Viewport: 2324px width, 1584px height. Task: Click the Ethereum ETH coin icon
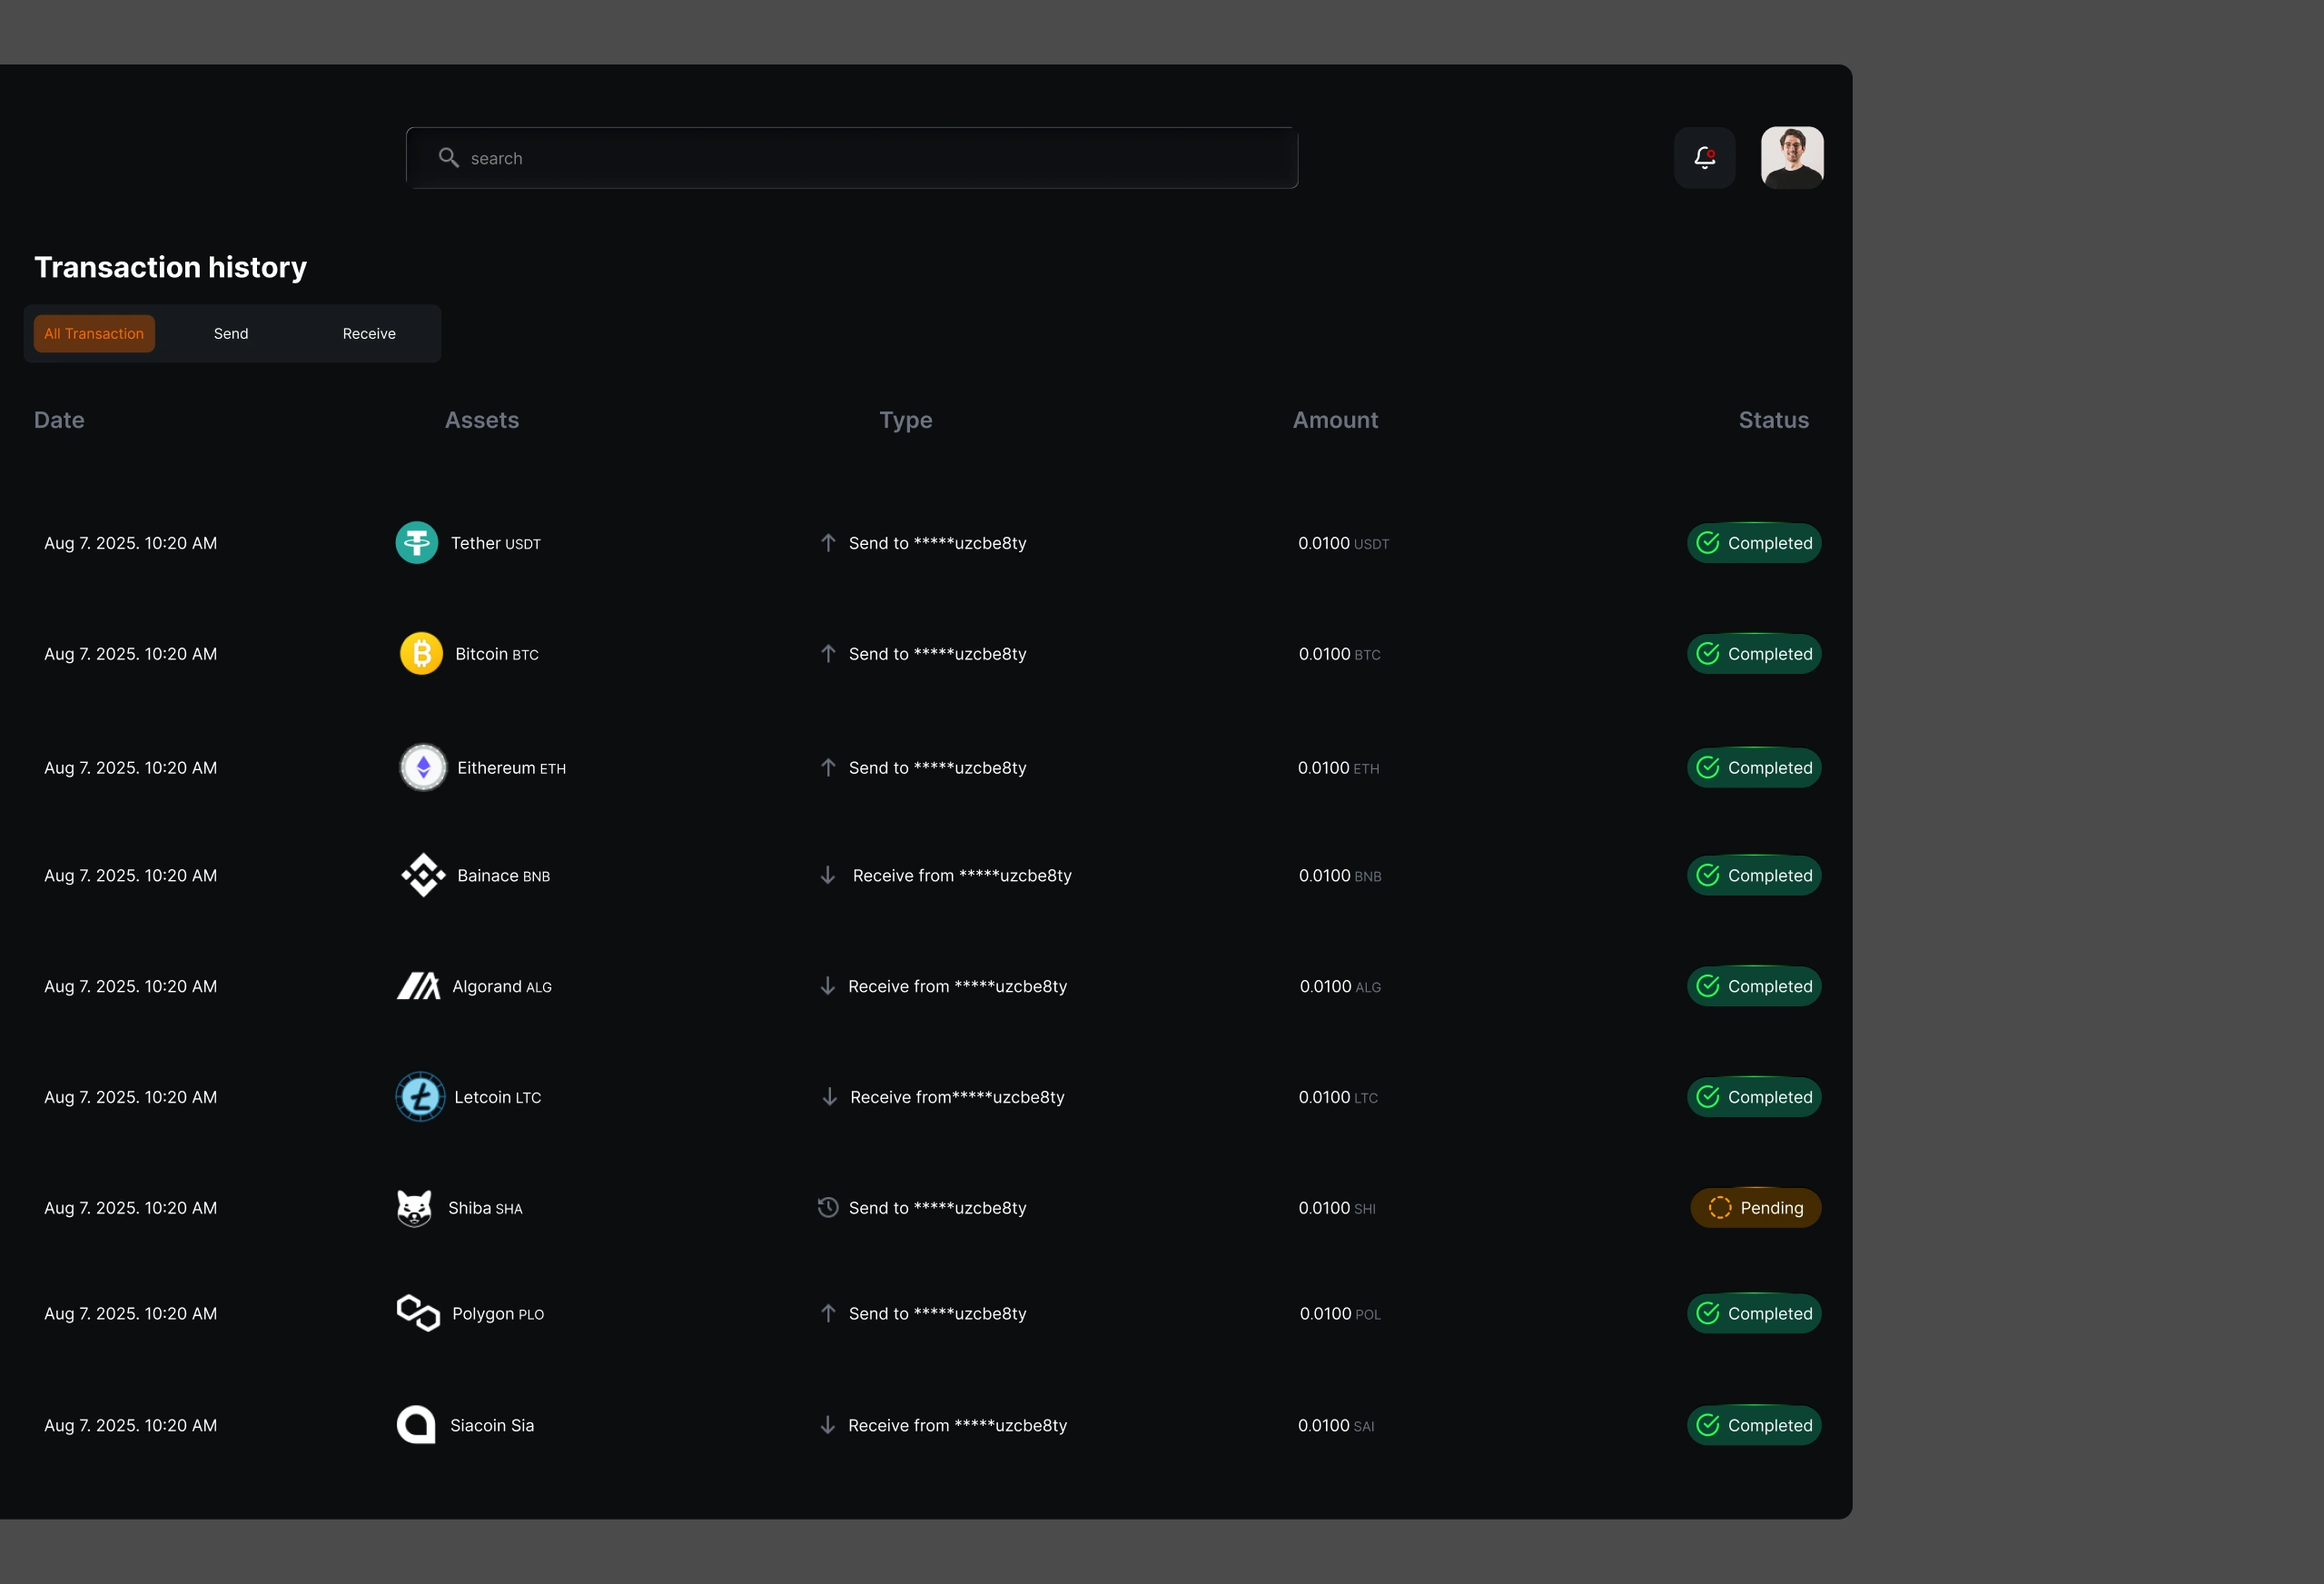pyautogui.click(x=423, y=768)
